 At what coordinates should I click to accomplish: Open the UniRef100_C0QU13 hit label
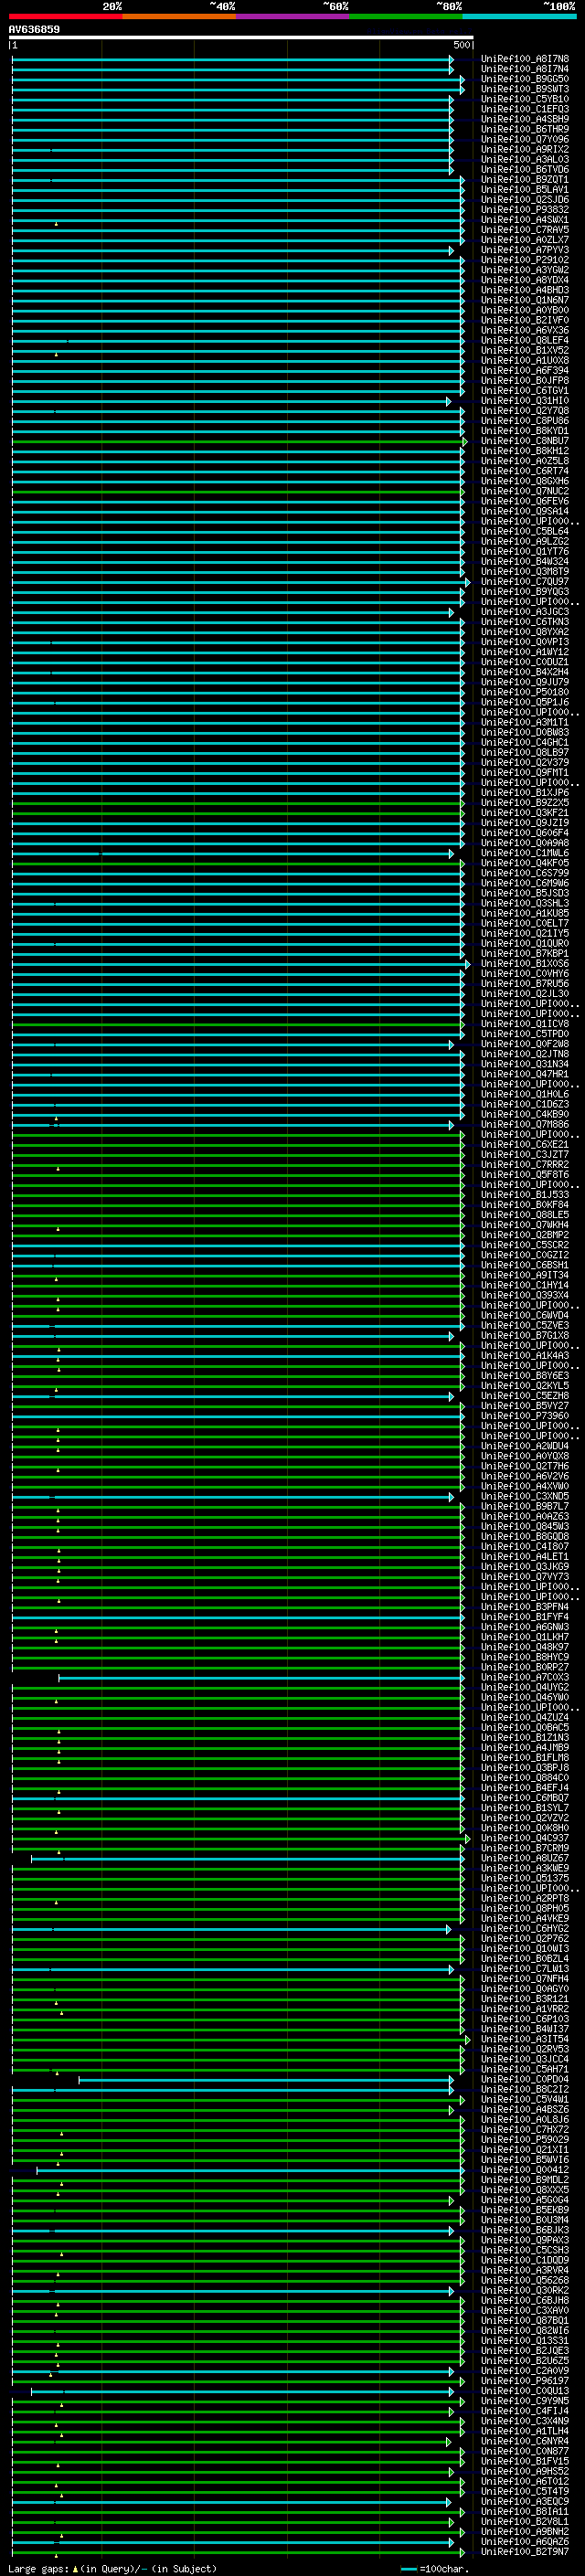[x=524, y=2391]
